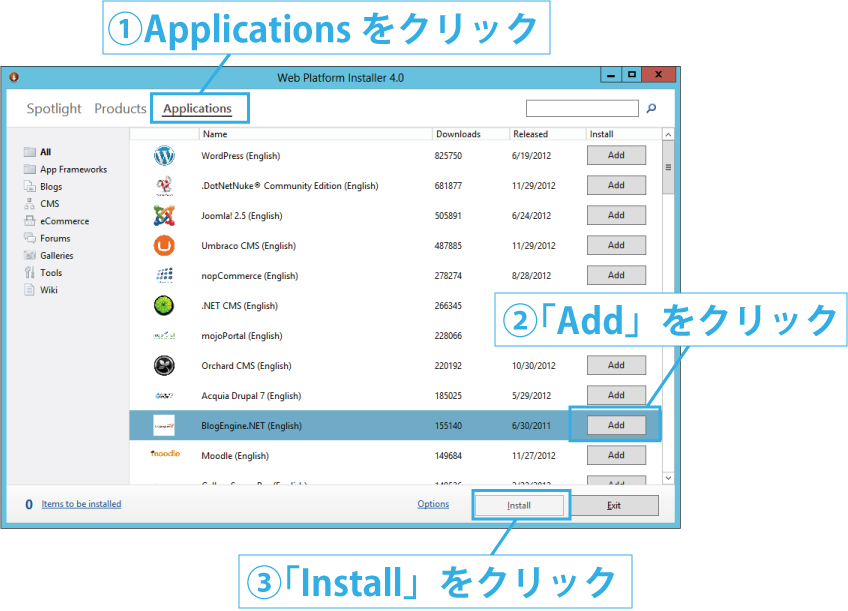Select the DotNetNuke app icon
This screenshot has height=611, width=848.
(x=164, y=185)
